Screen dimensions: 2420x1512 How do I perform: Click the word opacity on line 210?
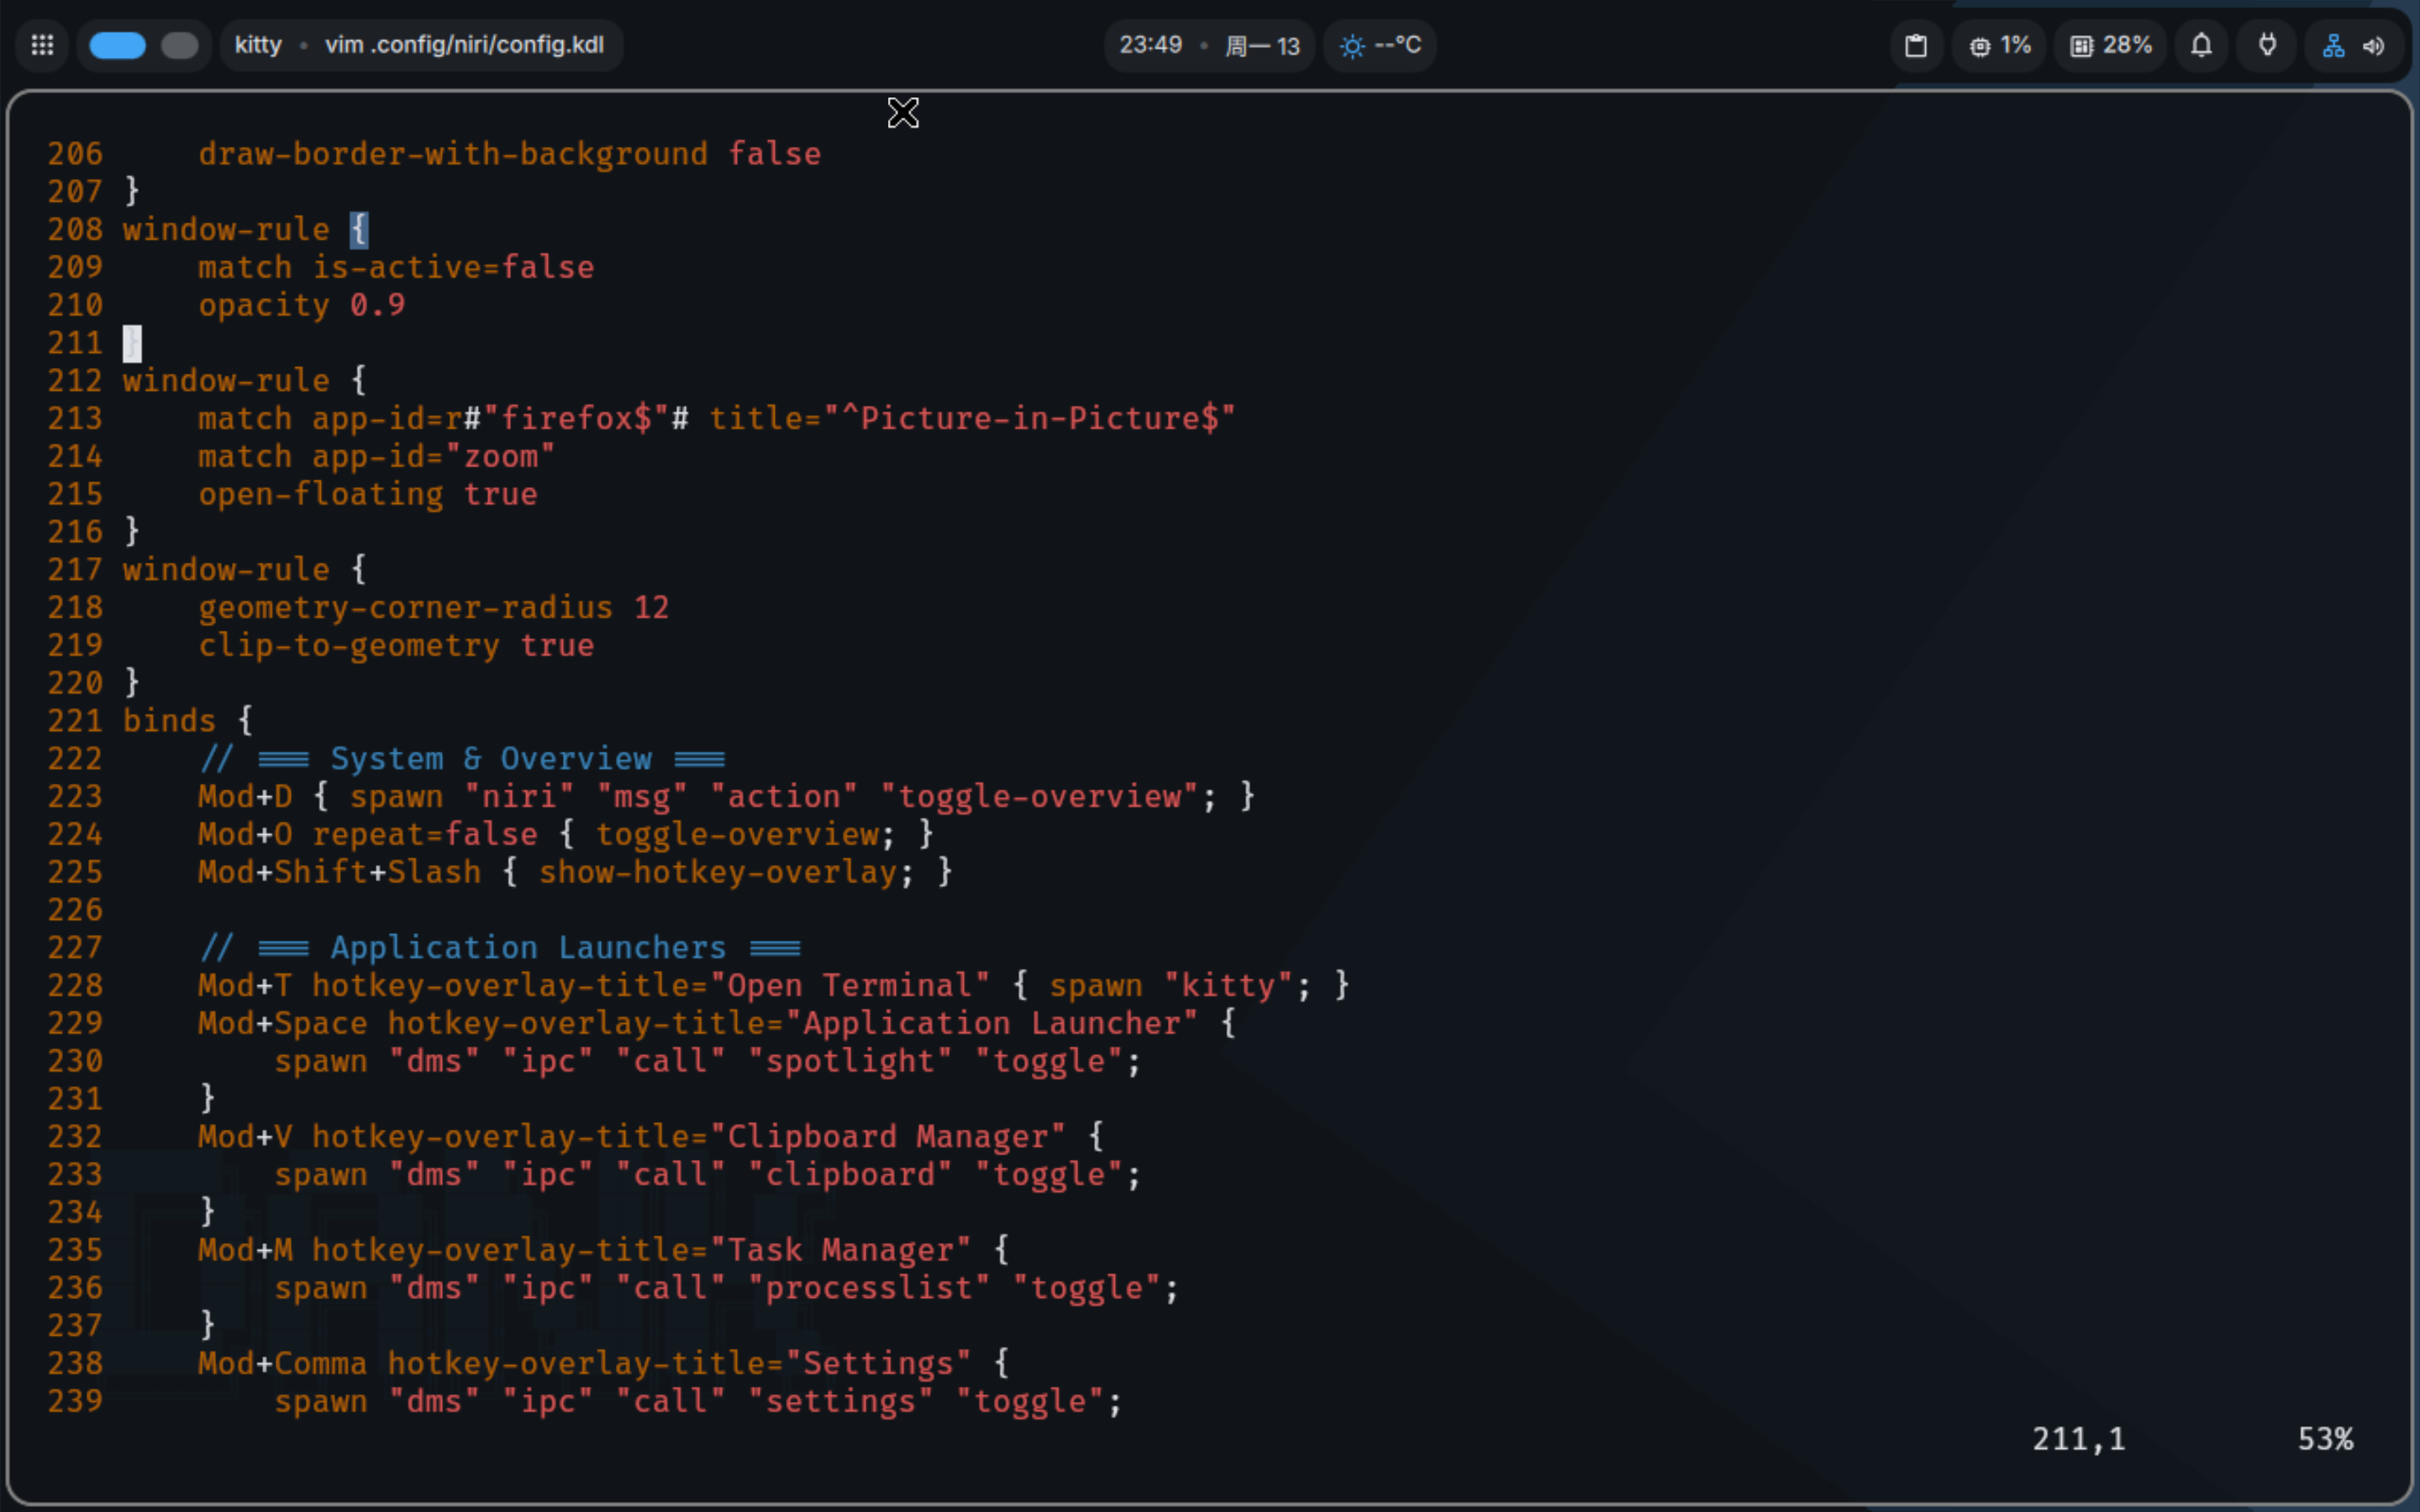(263, 305)
